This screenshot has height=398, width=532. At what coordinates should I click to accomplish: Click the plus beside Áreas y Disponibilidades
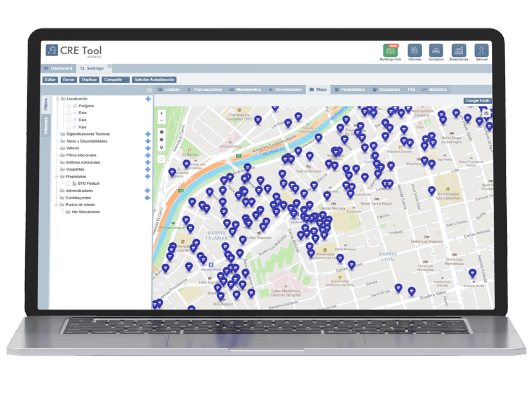pos(148,141)
